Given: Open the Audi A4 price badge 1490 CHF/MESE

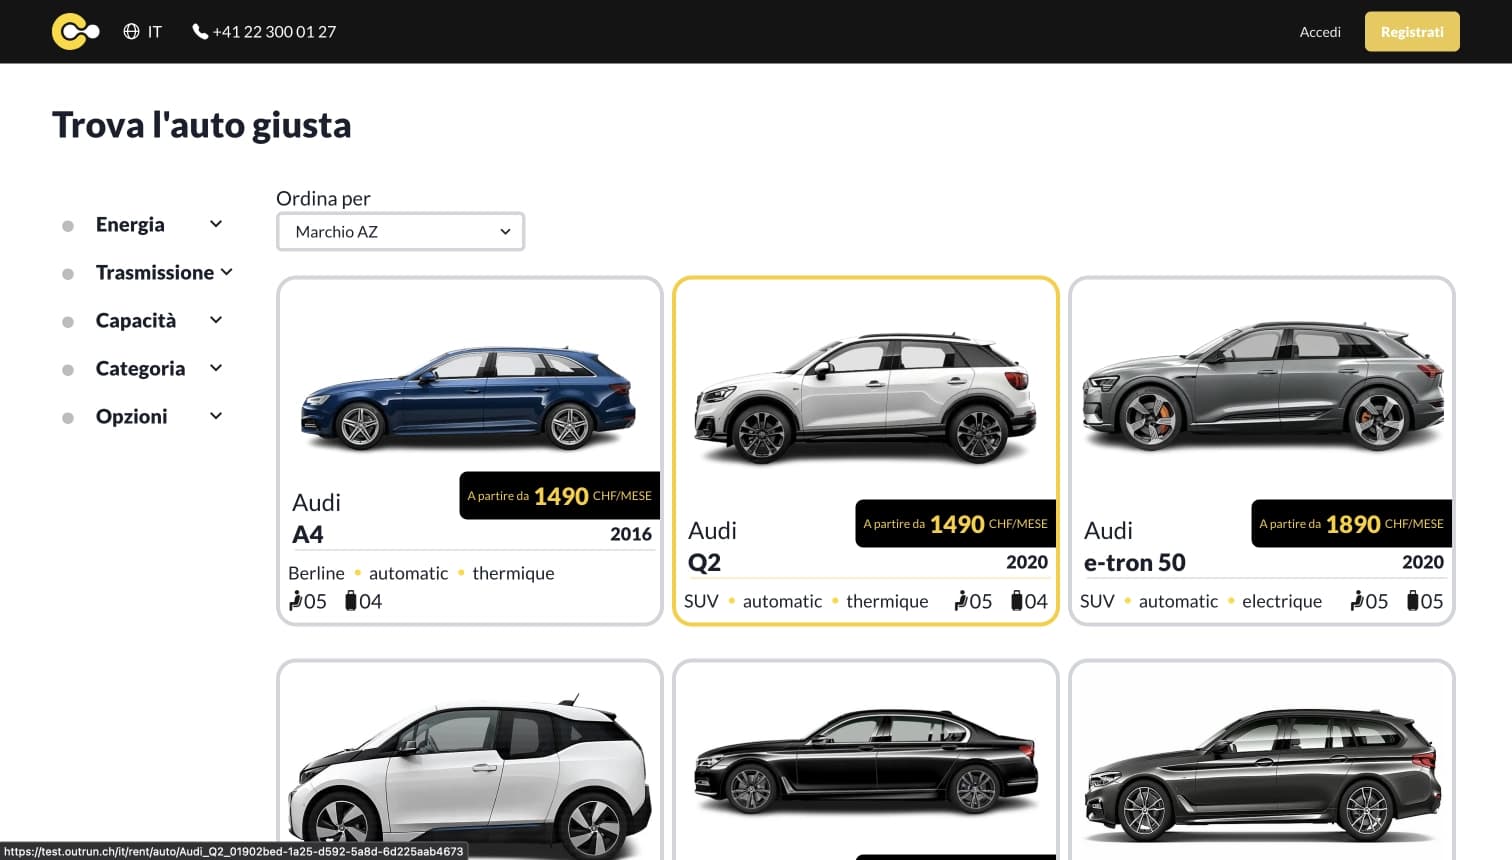Looking at the screenshot, I should coord(559,495).
